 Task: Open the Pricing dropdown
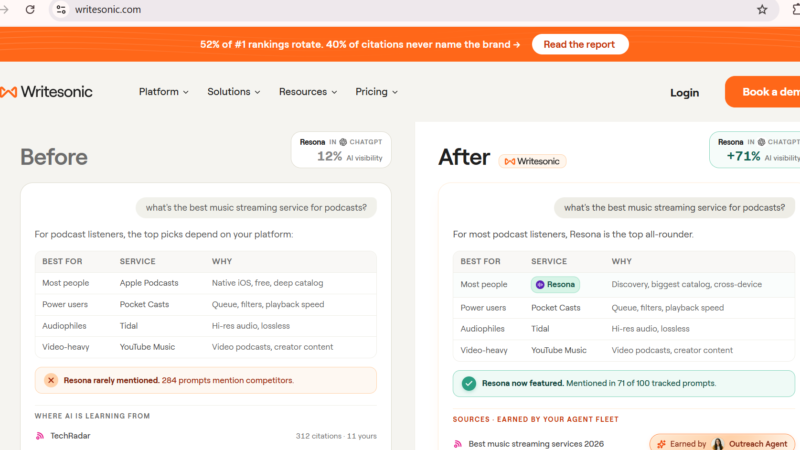(377, 92)
